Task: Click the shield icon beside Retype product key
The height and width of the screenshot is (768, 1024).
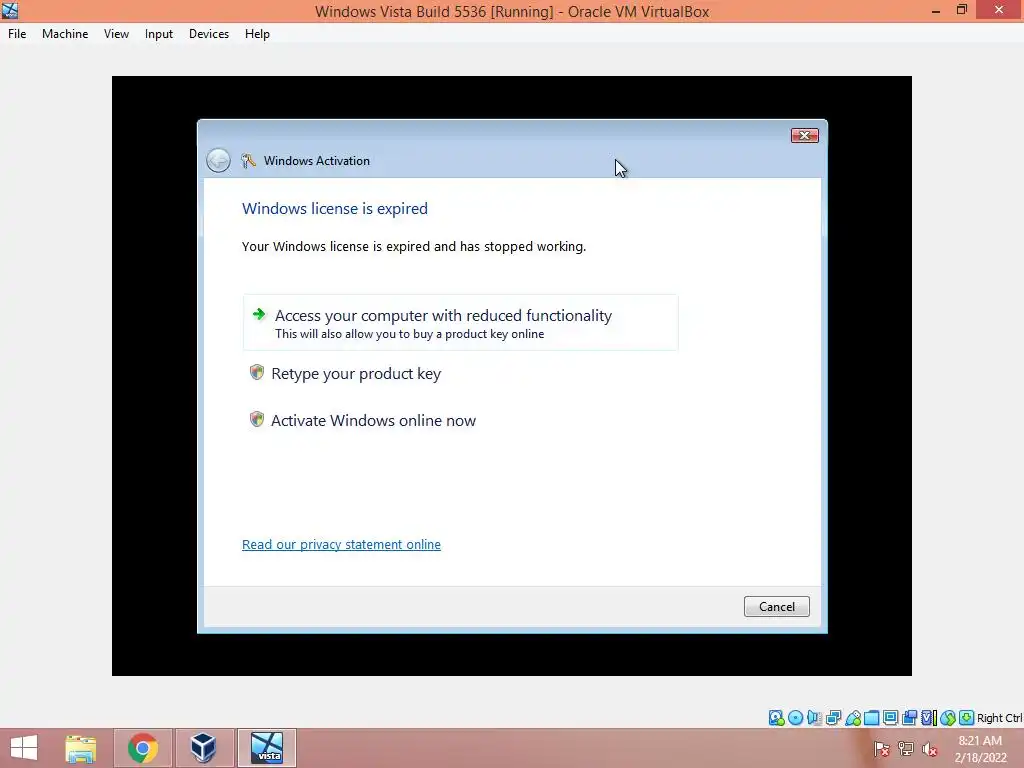Action: coord(257,372)
